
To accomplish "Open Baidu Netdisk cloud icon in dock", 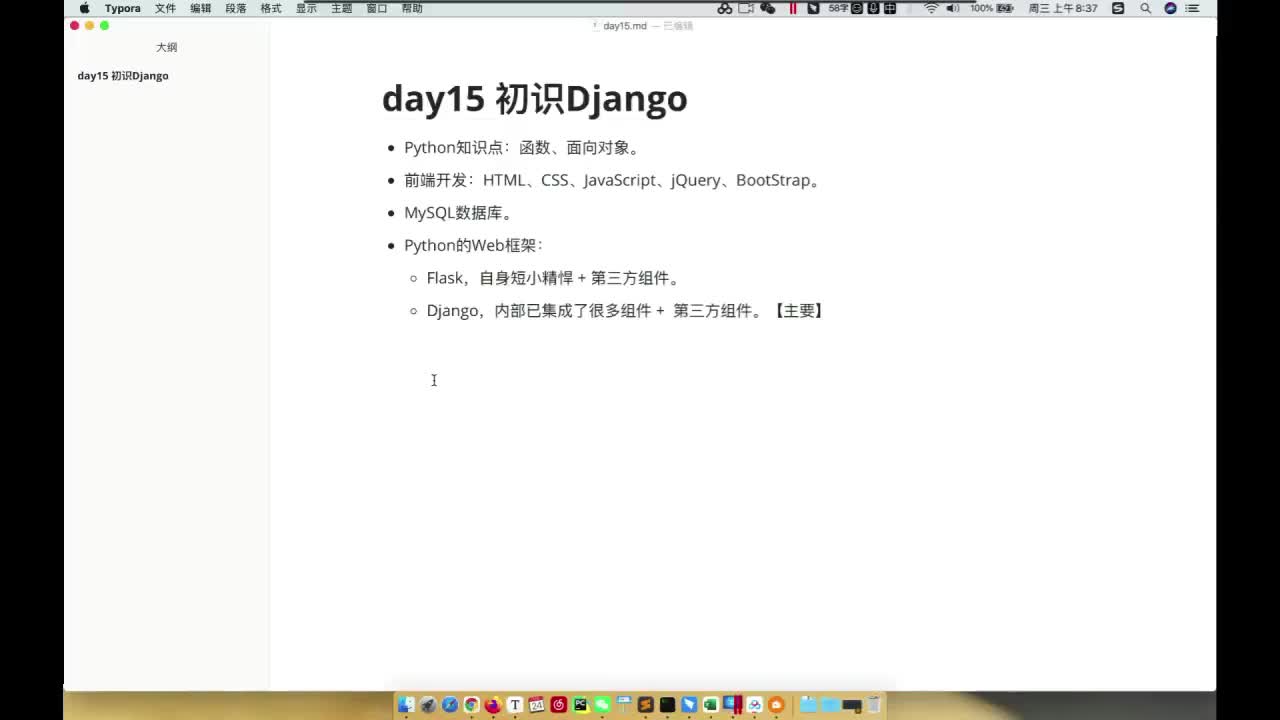I will pos(755,705).
